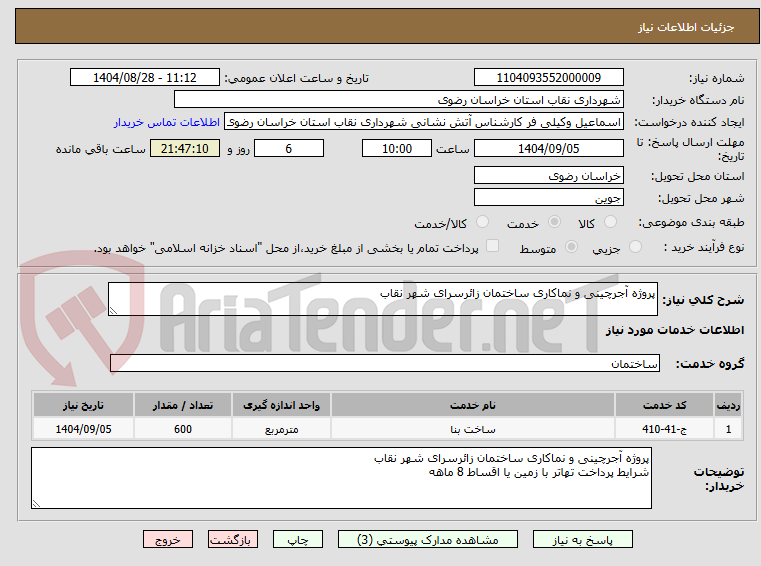Toggle the اسناد خزانه اسلامی payment checkbox
The image size is (761, 566).
tap(493, 246)
